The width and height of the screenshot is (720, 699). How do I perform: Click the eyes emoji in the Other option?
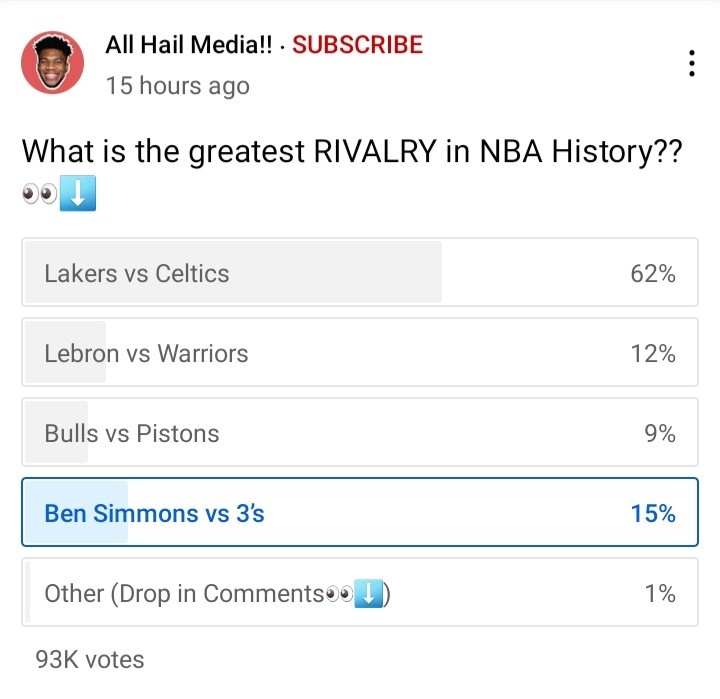340,594
